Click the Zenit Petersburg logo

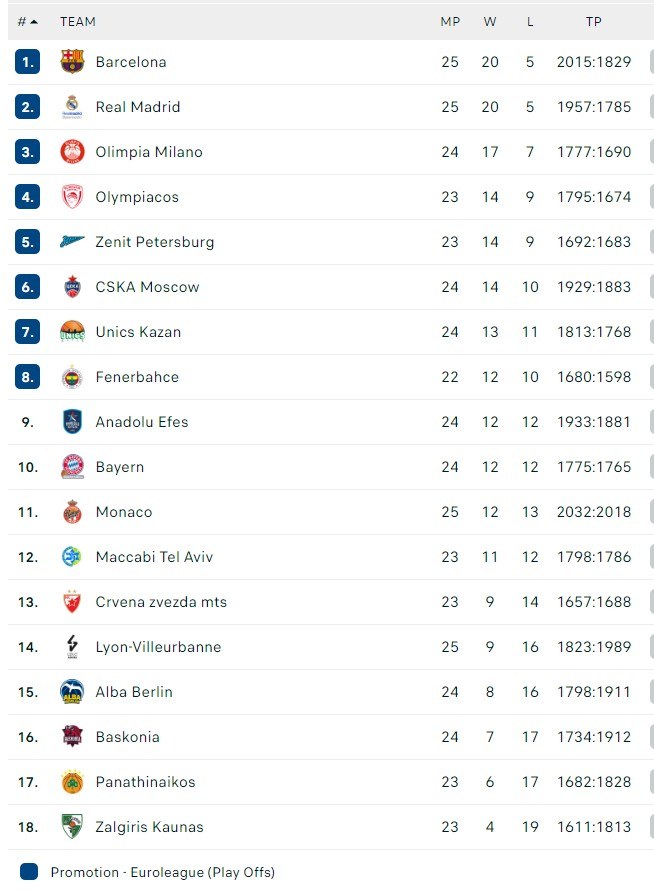coord(72,242)
